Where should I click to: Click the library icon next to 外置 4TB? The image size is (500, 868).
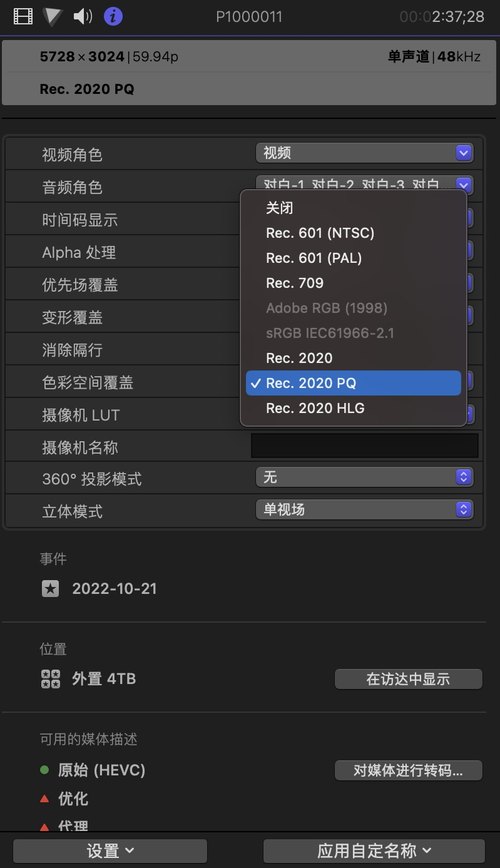(x=50, y=679)
